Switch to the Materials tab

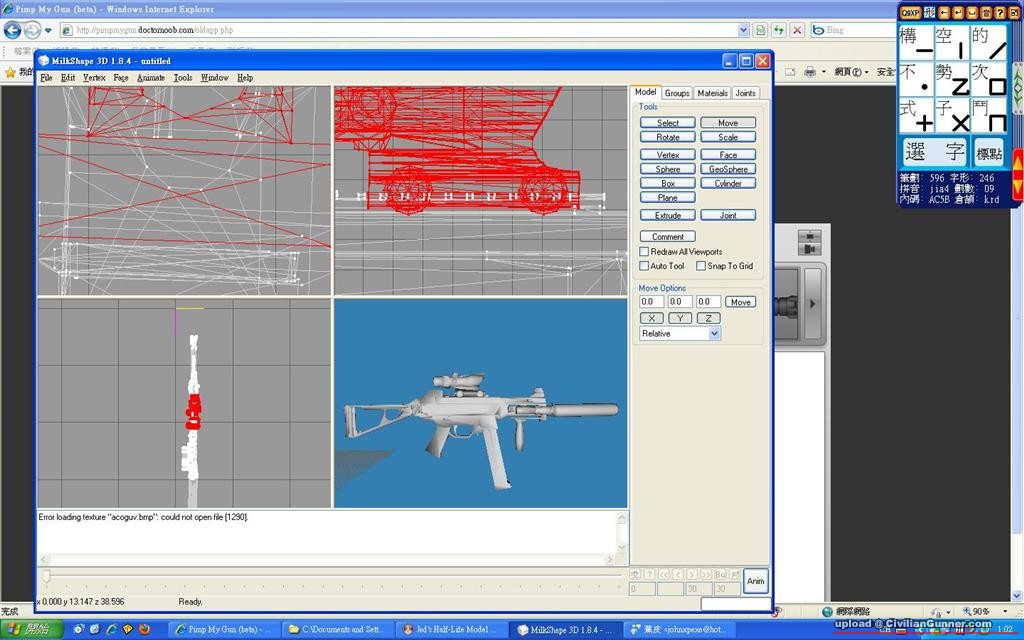tap(712, 93)
